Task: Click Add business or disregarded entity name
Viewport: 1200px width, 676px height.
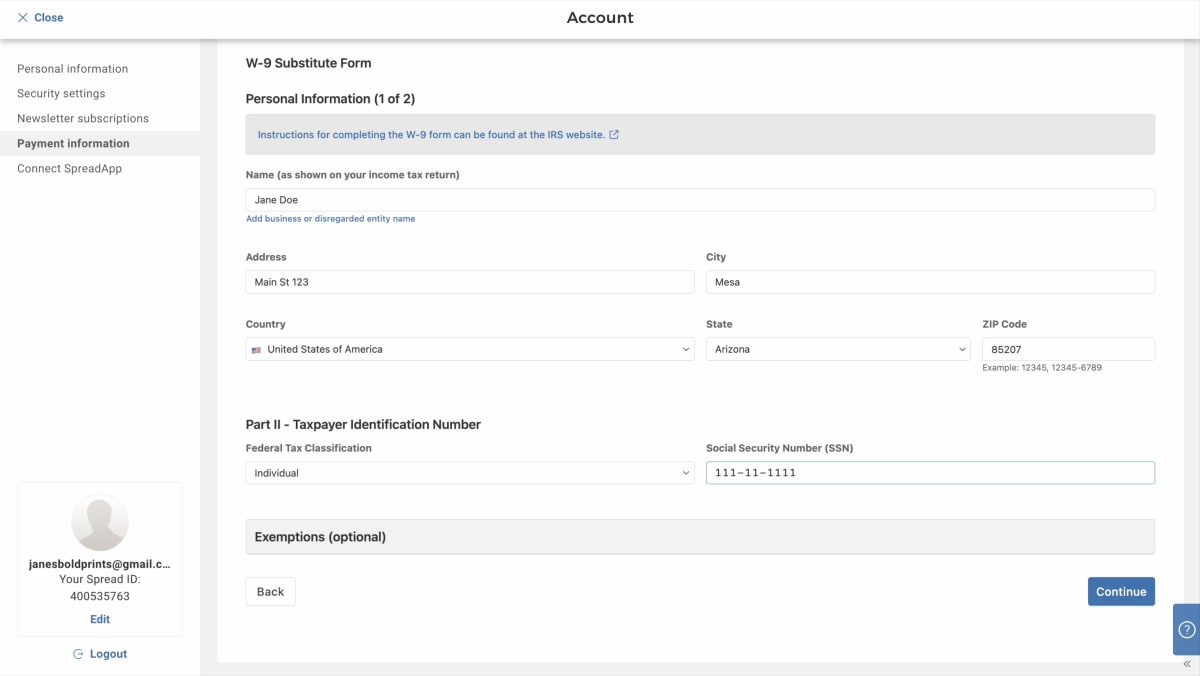Action: coord(331,219)
